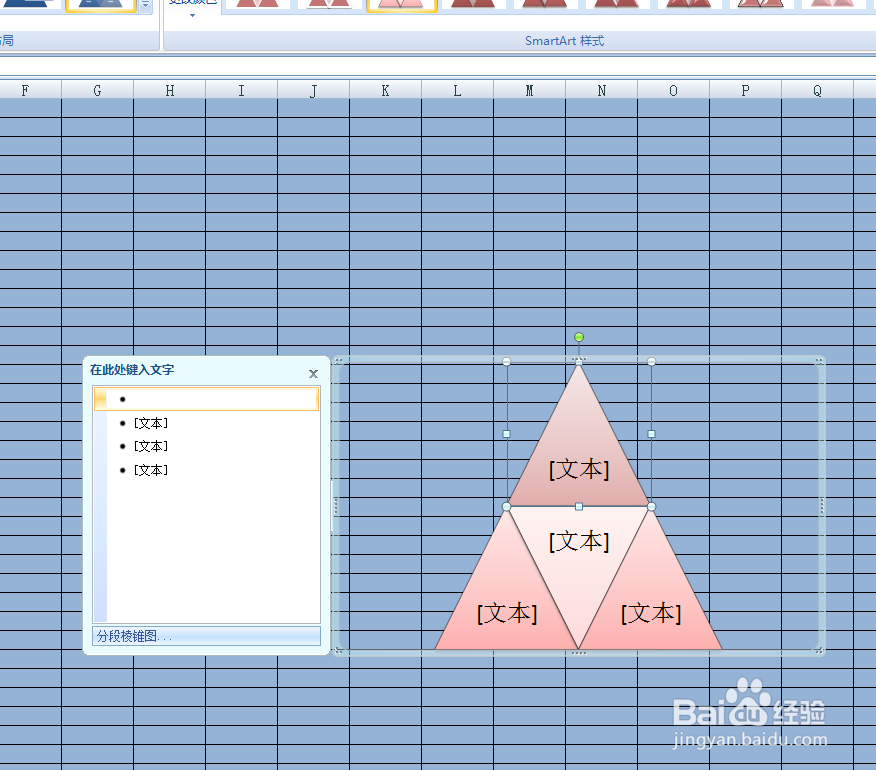Close the text pane titled 在此处键入文字
This screenshot has height=770, width=876.
coord(313,374)
